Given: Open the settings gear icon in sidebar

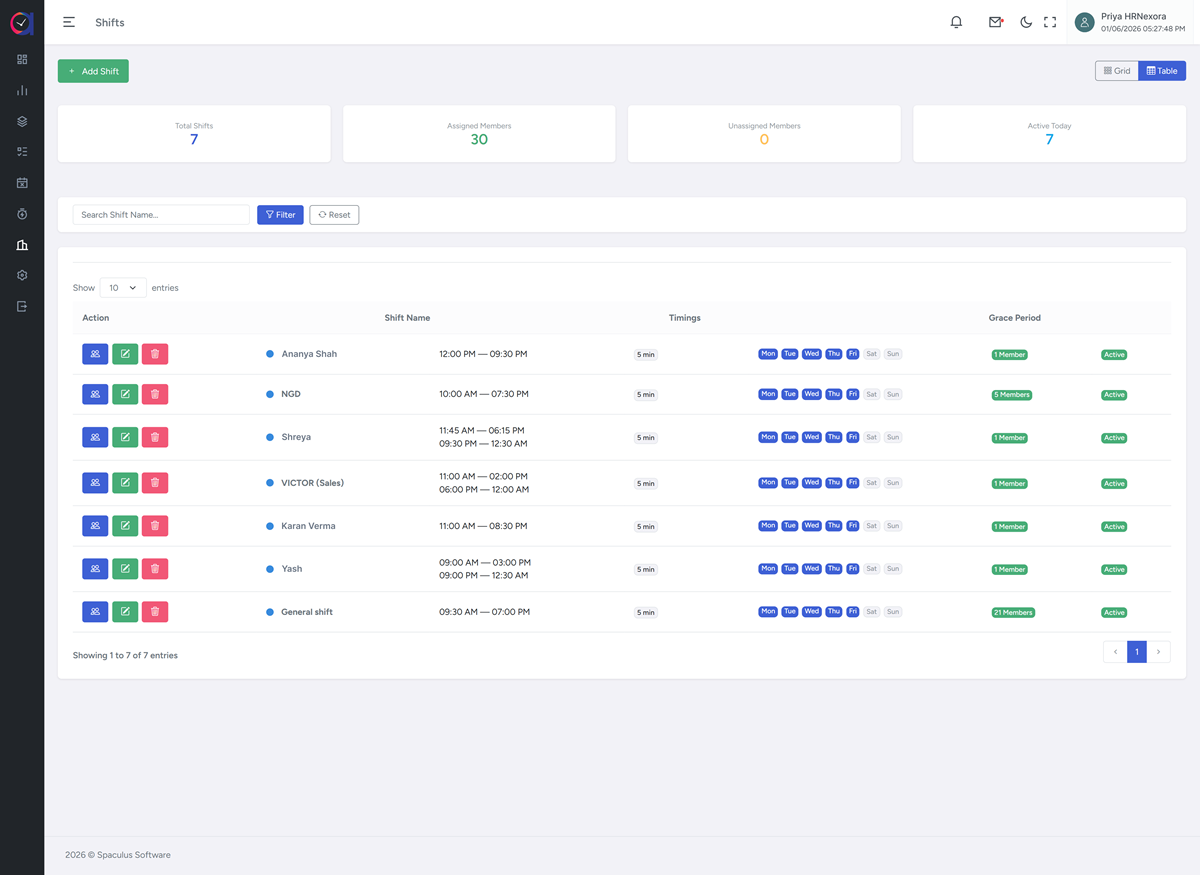Looking at the screenshot, I should (x=22, y=275).
